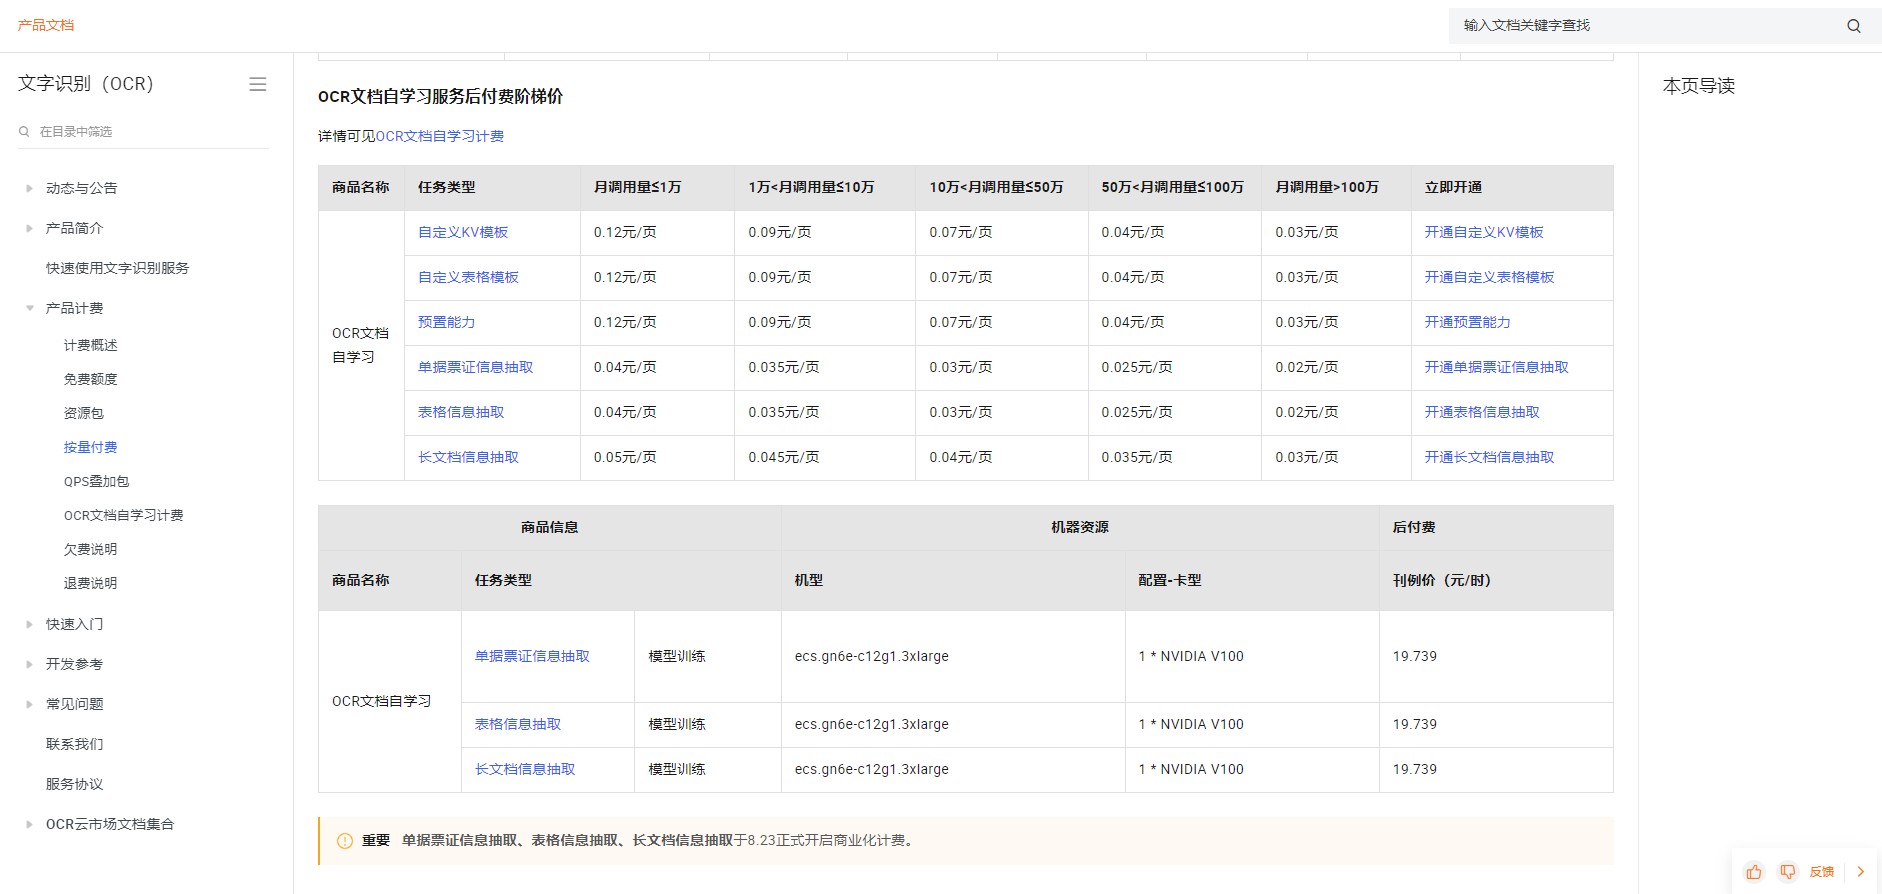Open OCR文档自学习计费 sidebar item

click(123, 515)
